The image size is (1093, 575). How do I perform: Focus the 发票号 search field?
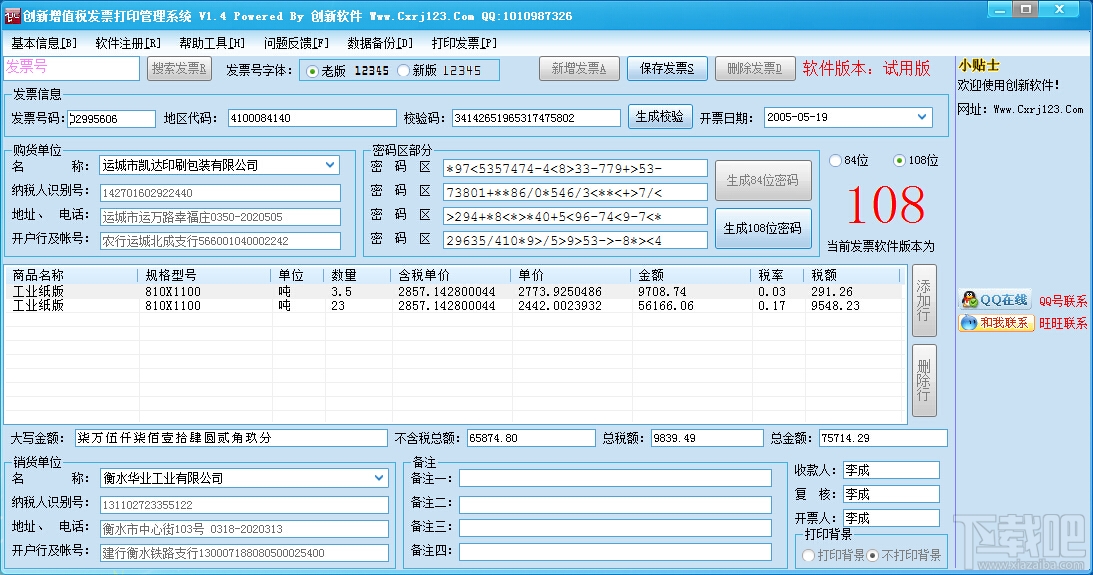72,68
